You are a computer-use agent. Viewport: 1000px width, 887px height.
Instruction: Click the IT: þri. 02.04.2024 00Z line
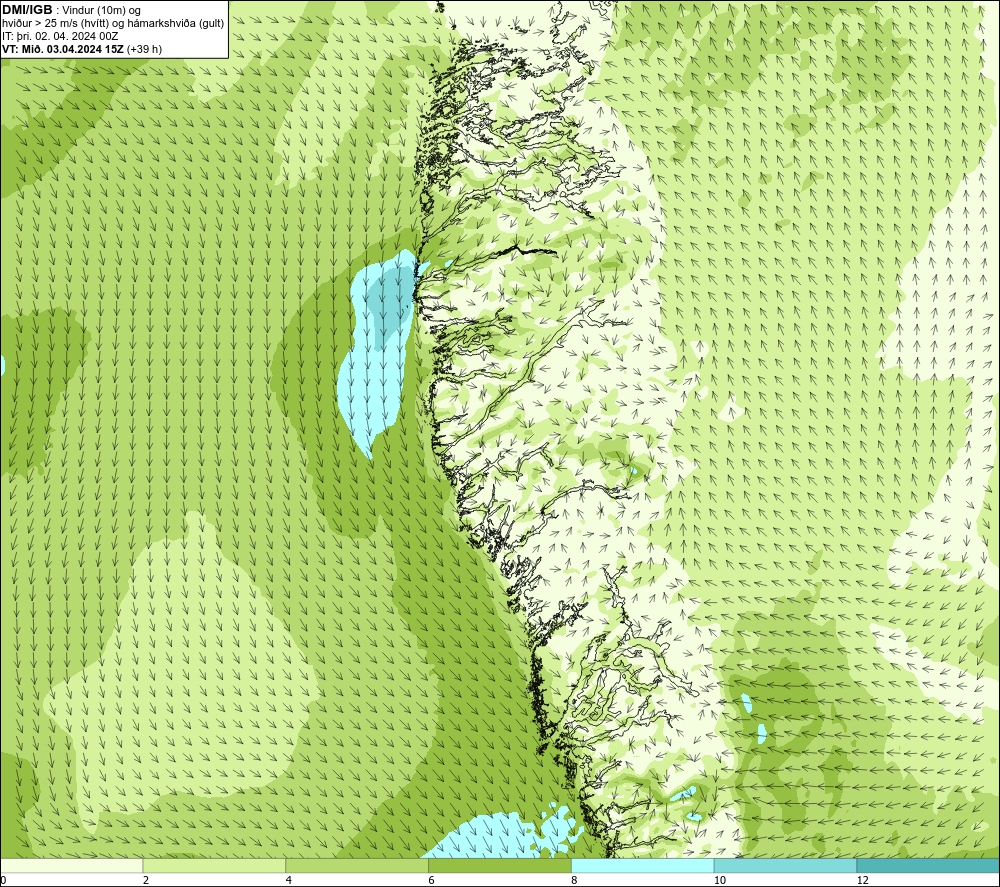coord(60,36)
